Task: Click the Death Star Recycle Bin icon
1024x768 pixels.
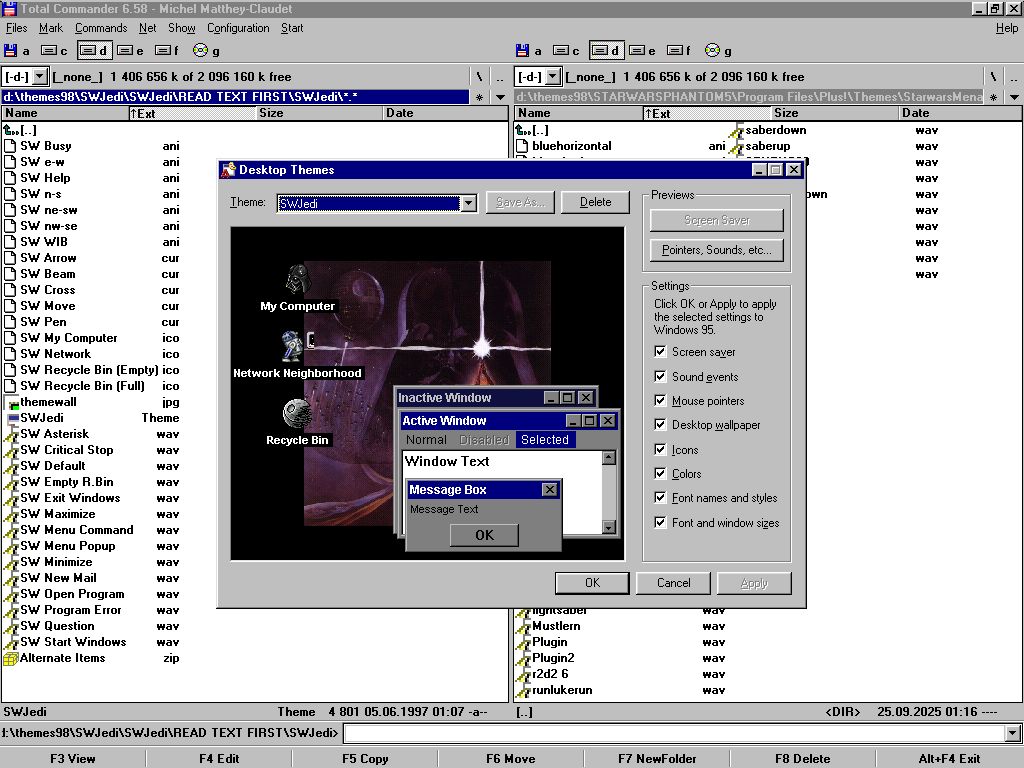Action: pos(297,414)
